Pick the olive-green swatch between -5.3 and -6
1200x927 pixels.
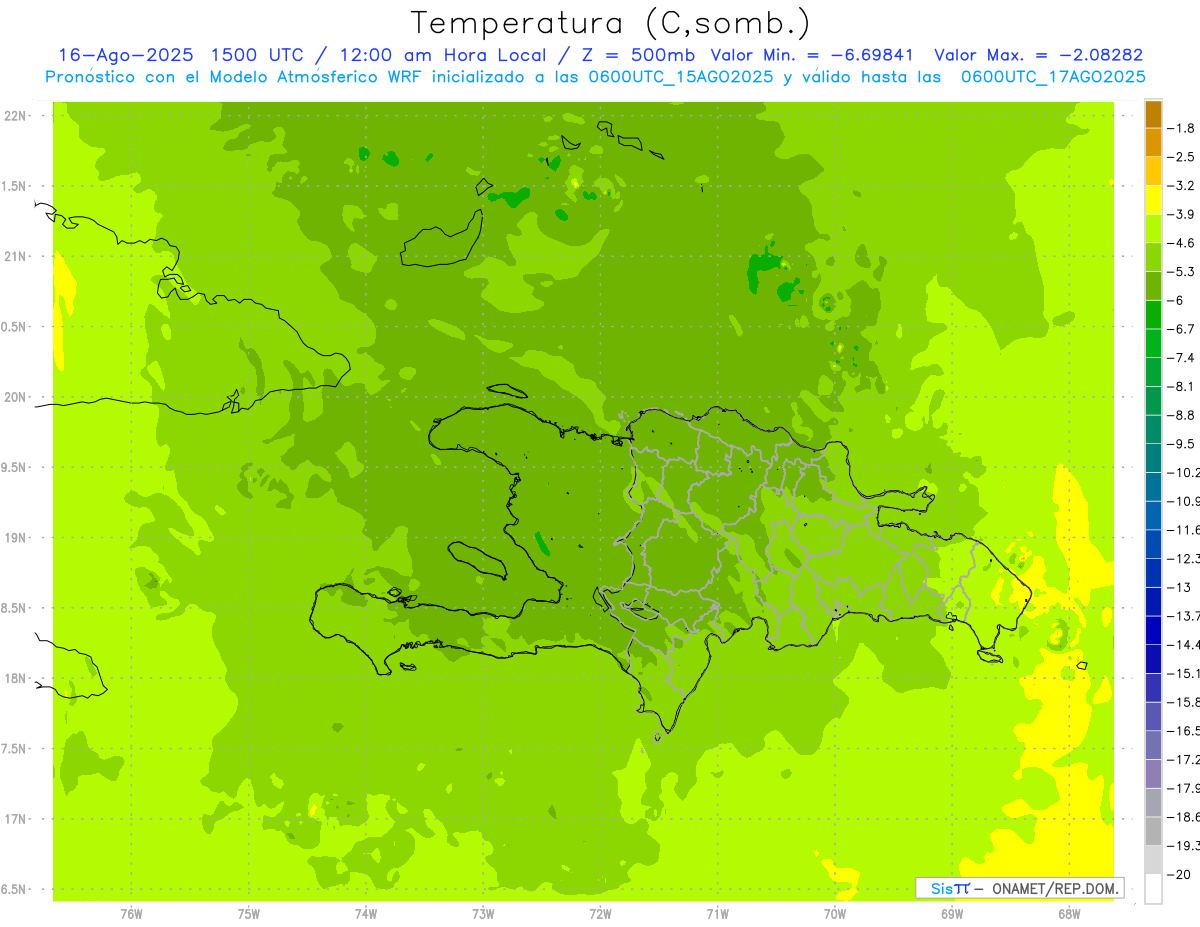pos(1153,286)
